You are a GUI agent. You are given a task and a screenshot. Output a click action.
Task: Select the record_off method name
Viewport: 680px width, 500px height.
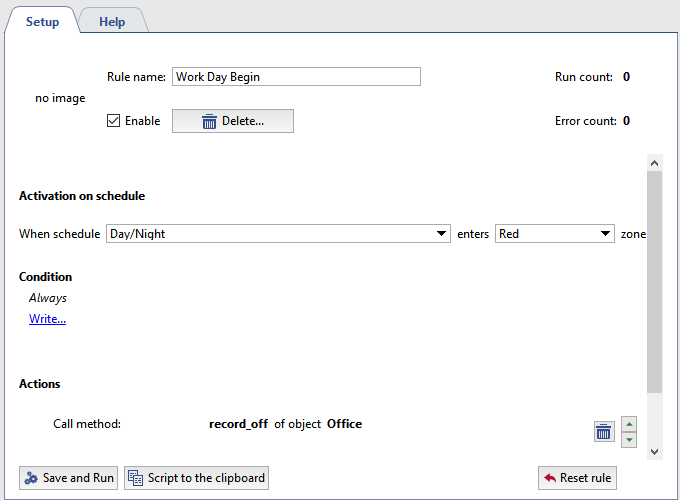pos(238,424)
